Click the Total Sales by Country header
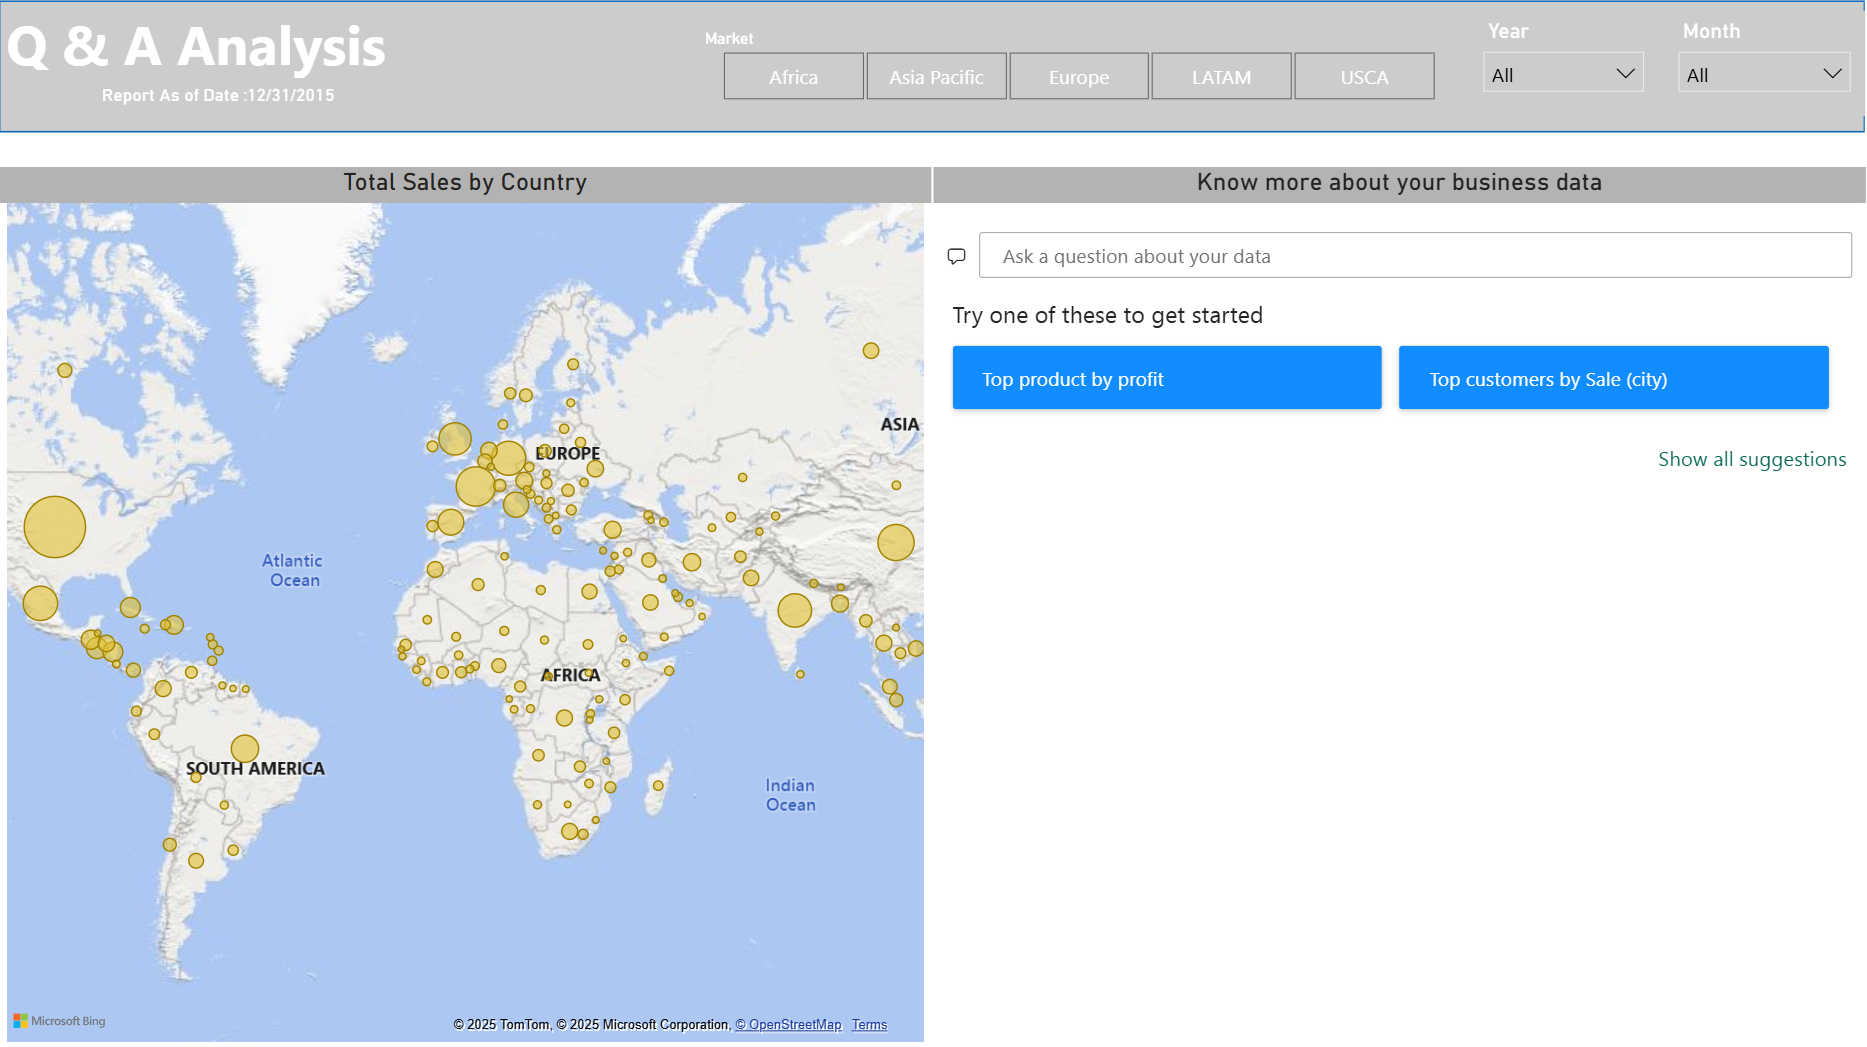Viewport: 1867px width, 1047px height. click(464, 182)
